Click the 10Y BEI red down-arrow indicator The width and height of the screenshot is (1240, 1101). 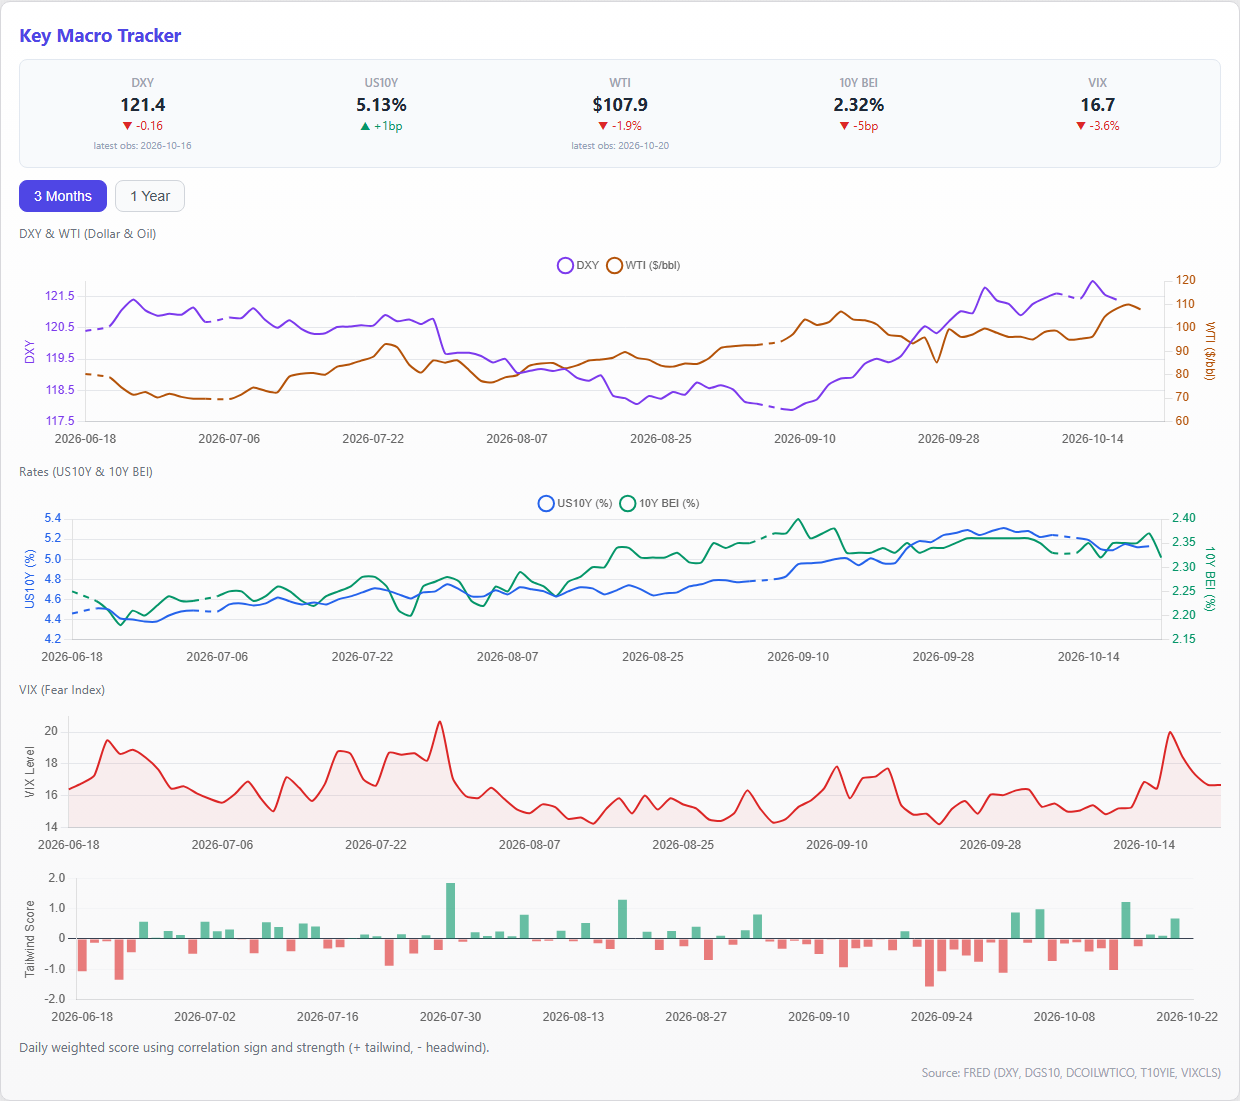click(x=845, y=126)
